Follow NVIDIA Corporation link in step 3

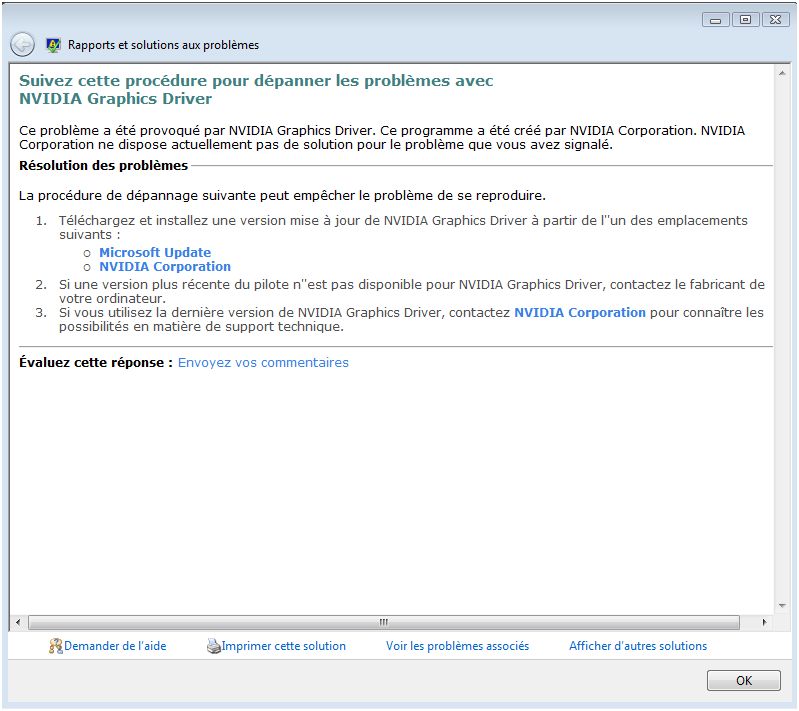coord(579,313)
